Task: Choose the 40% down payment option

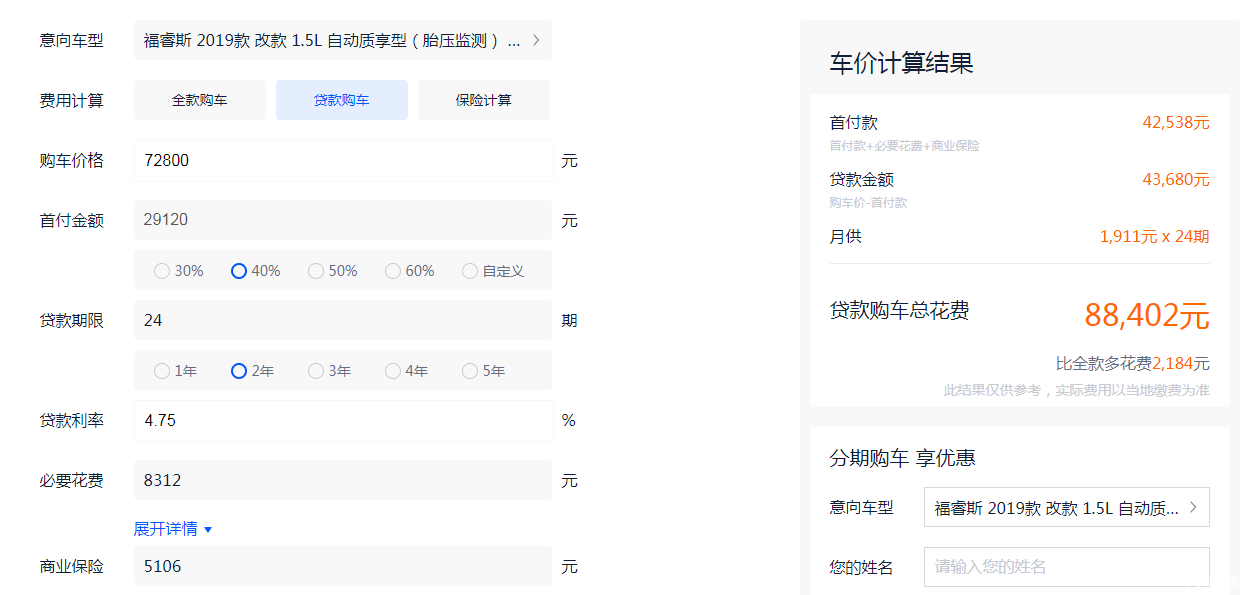Action: pyautogui.click(x=239, y=271)
